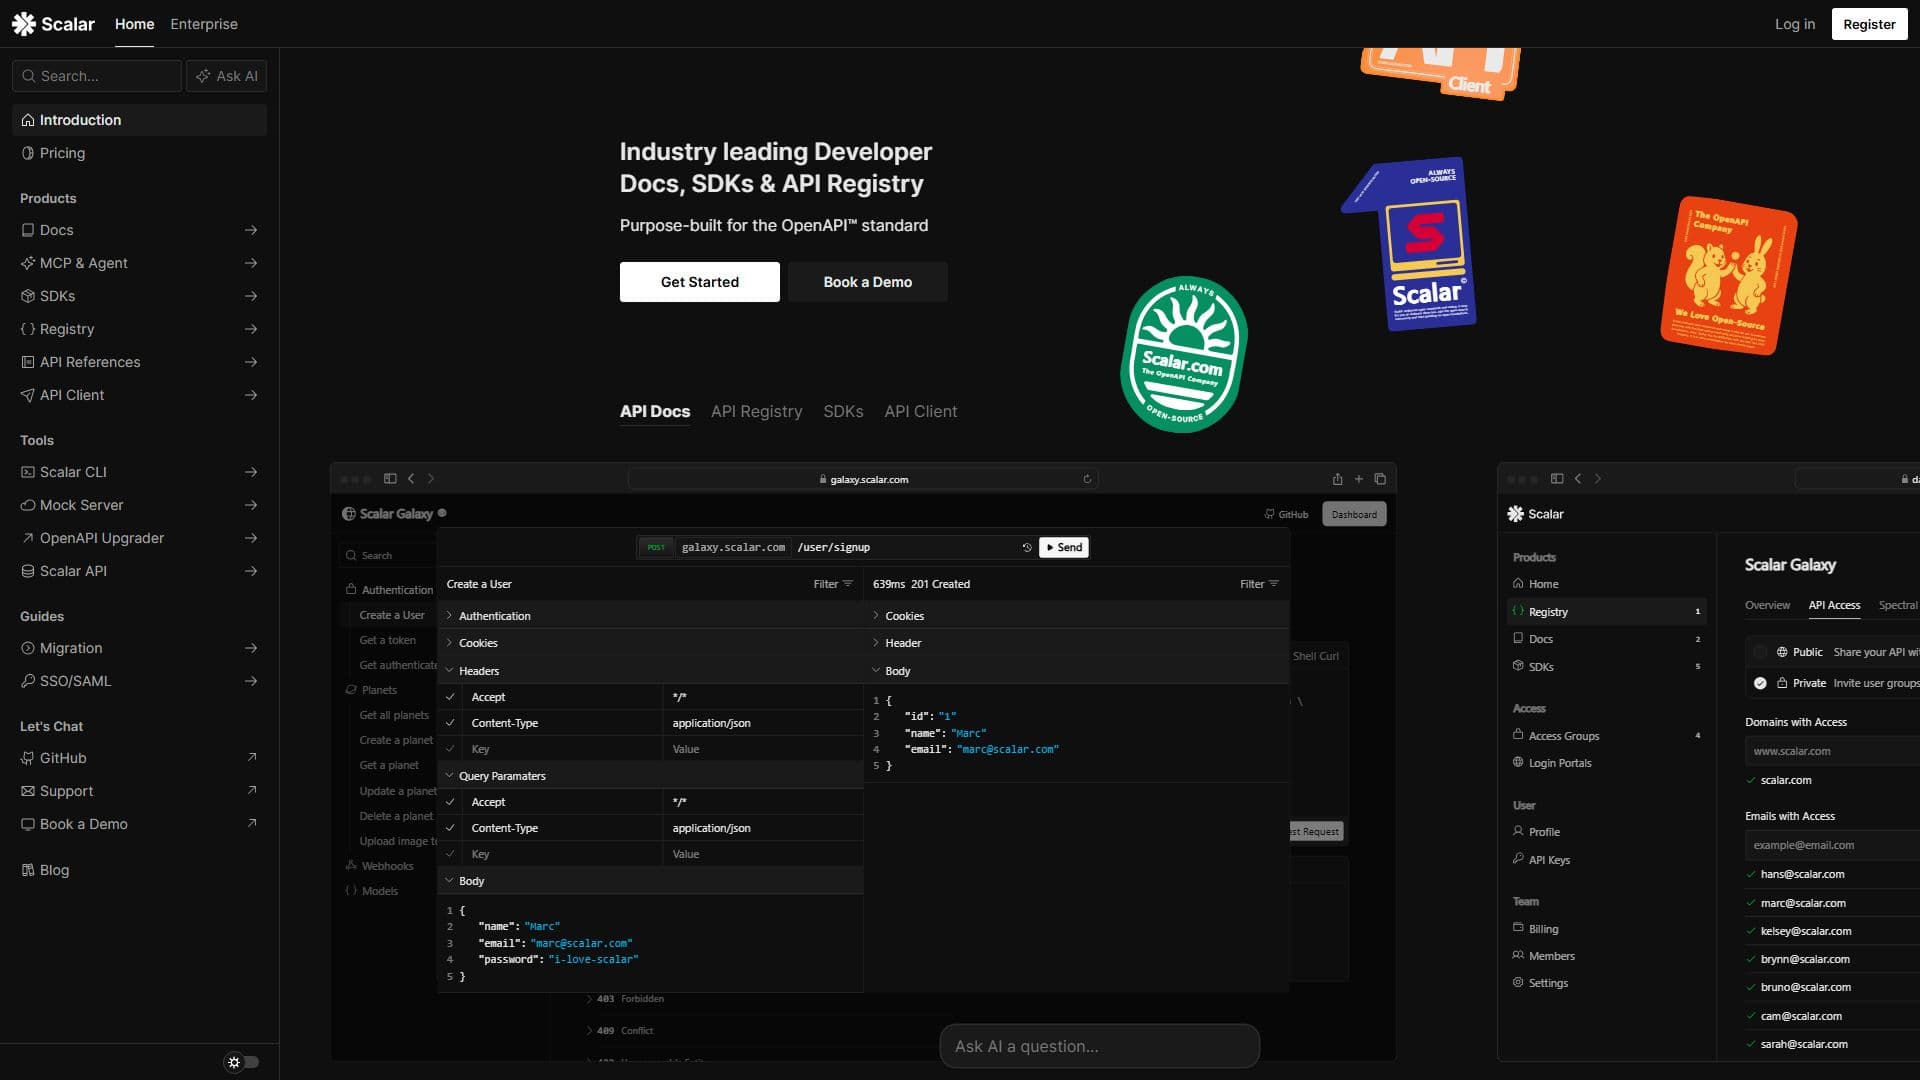Select the API Registry showcase tab
1920x1080 pixels.
[x=757, y=412]
